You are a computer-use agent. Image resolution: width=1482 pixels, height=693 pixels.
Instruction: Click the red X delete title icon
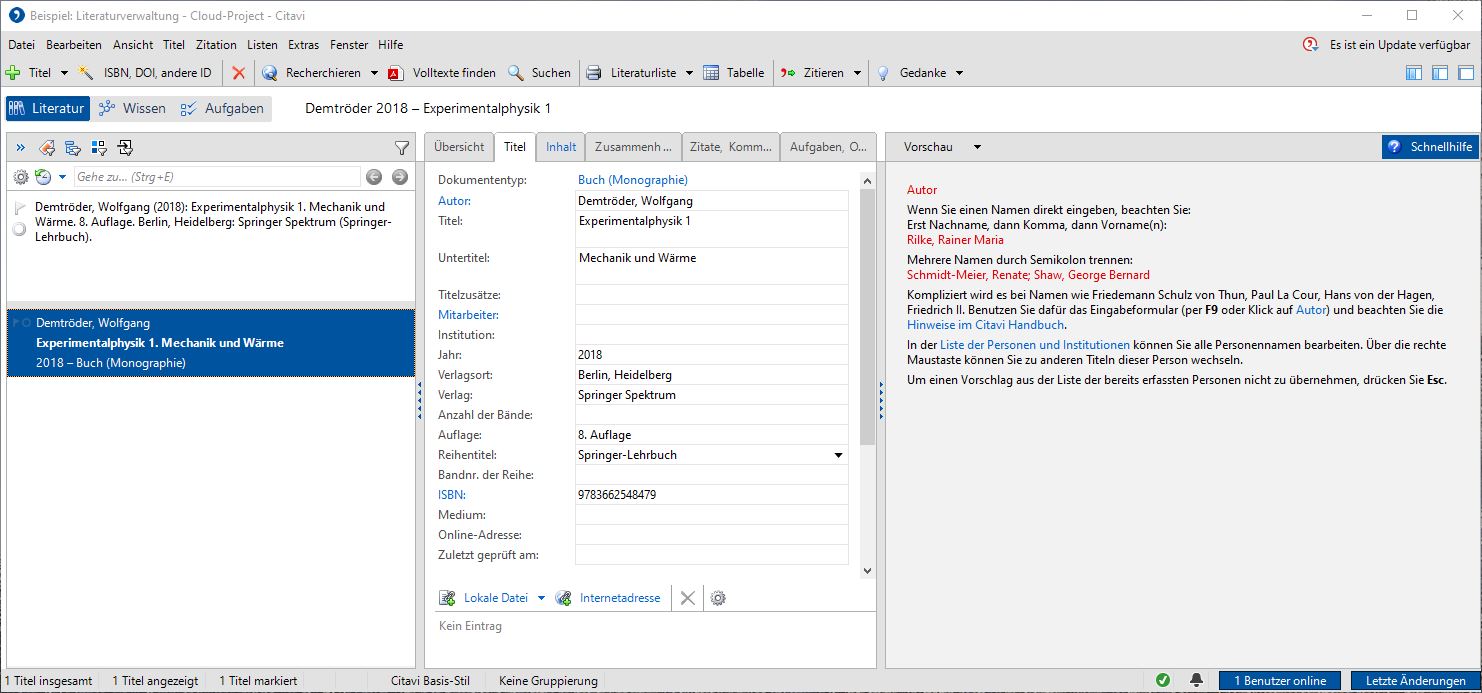coord(238,73)
